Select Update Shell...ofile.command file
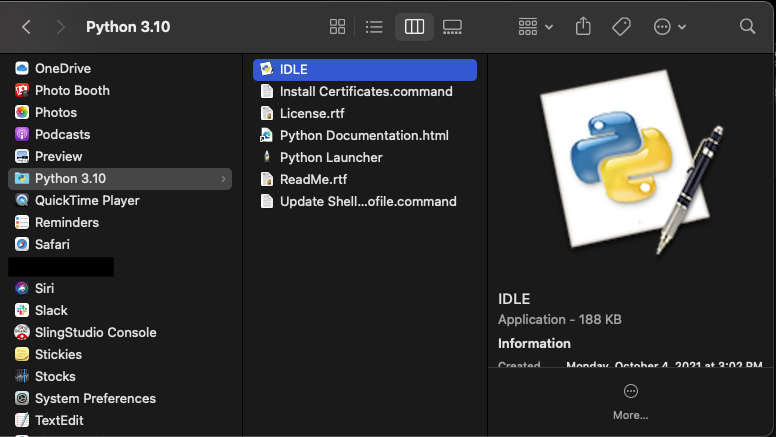The image size is (776, 437). point(365,201)
